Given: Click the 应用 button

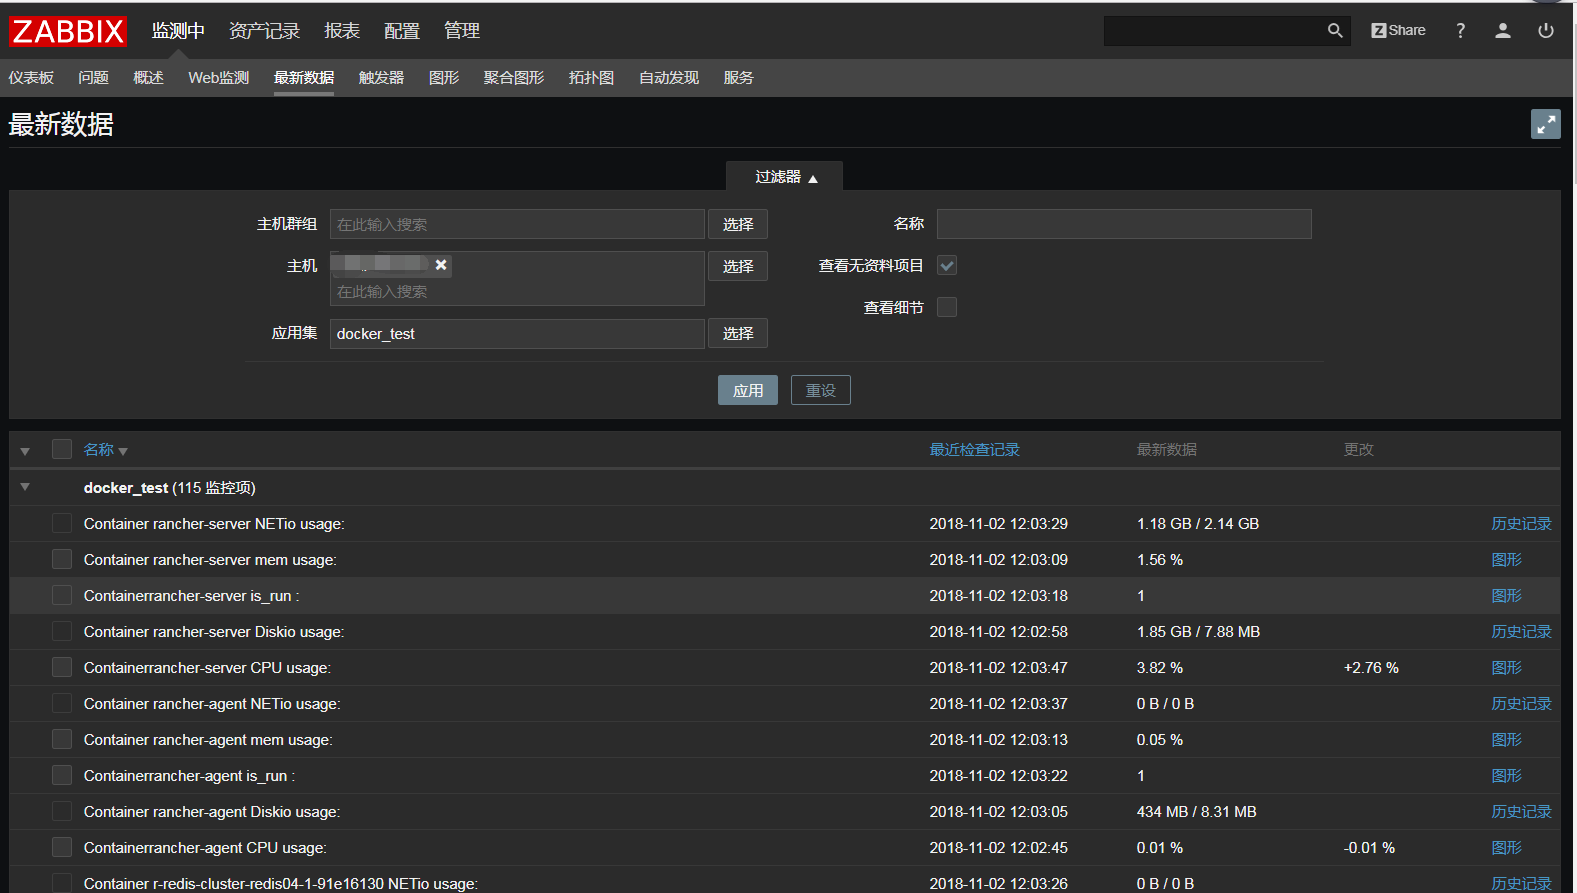Looking at the screenshot, I should tap(748, 390).
